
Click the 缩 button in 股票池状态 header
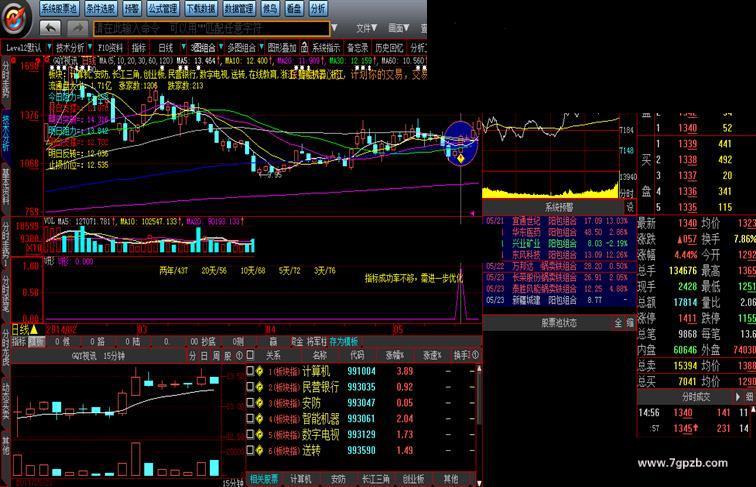click(630, 323)
